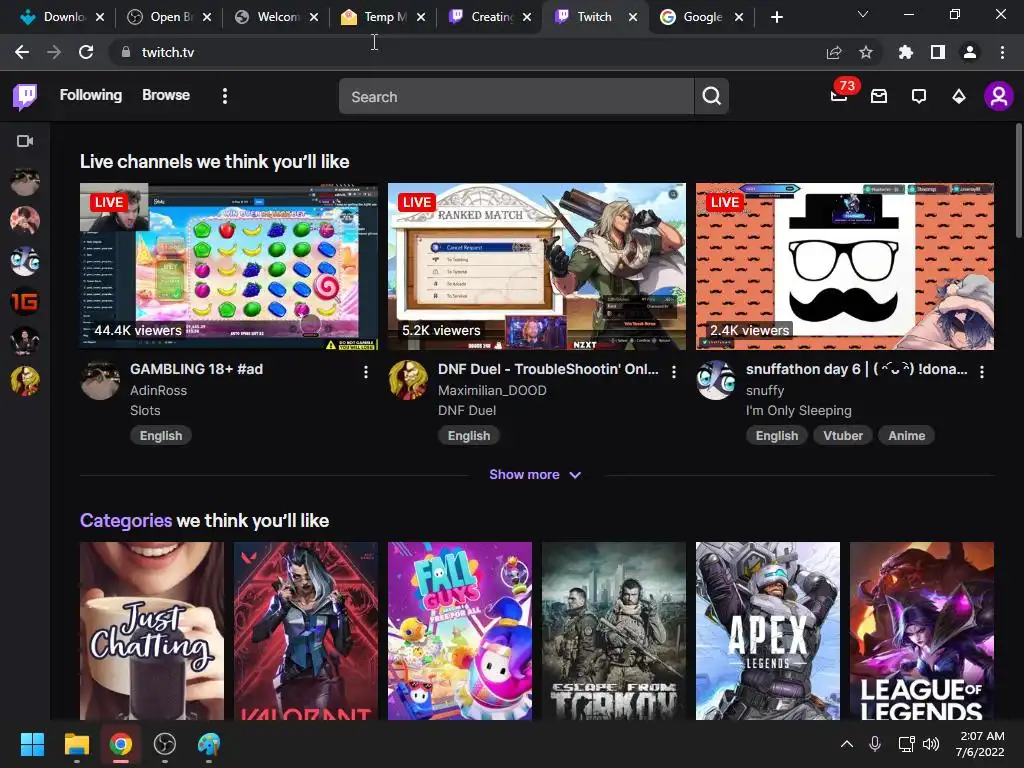Viewport: 1024px width, 768px height.
Task: Click the page vertical scrollbar
Action: point(1018,182)
